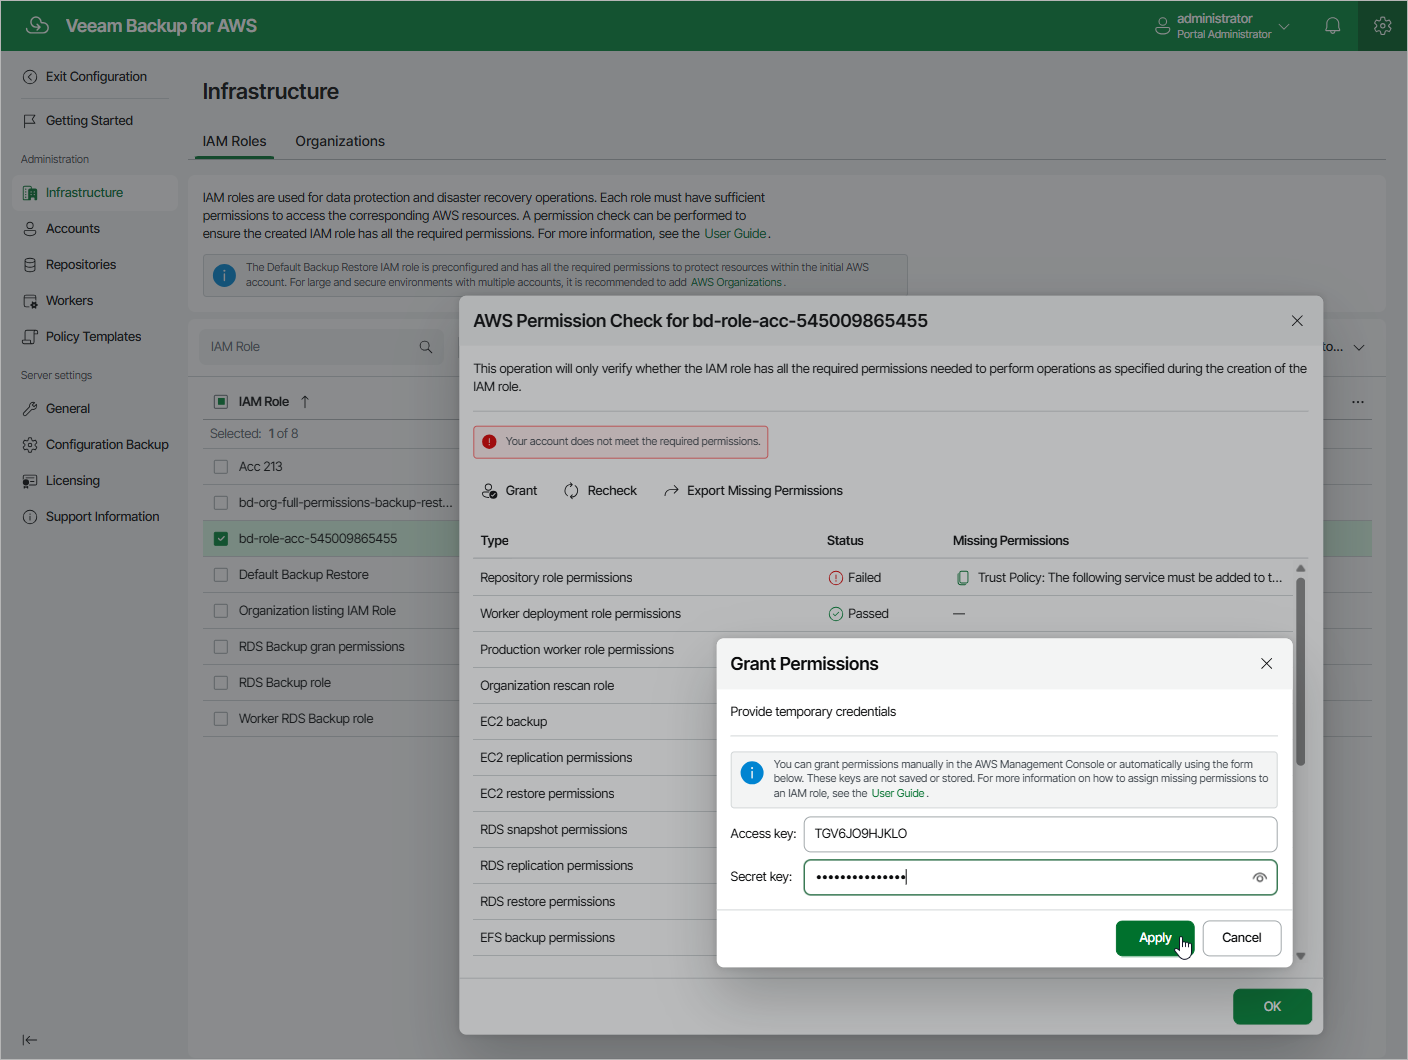Check the Acc 213 role checkbox
Screen dimensions: 1408x1060
pos(221,467)
